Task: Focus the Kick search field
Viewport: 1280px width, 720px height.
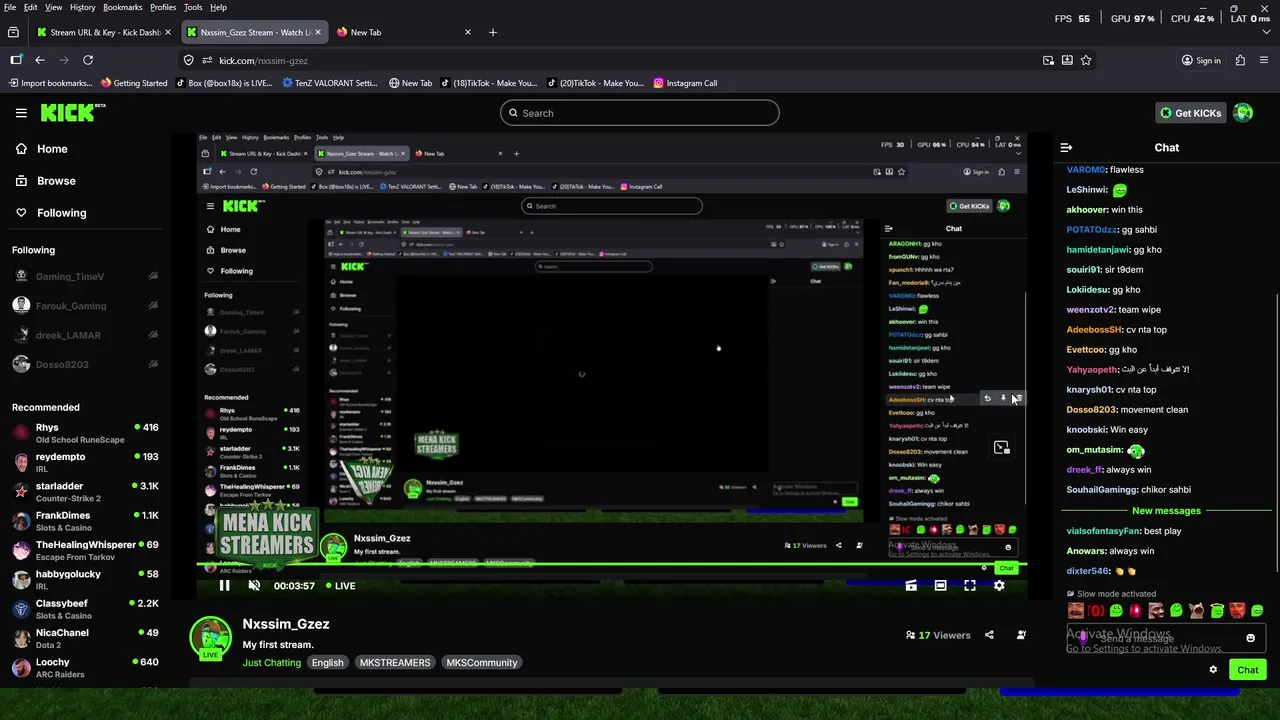Action: 640,113
